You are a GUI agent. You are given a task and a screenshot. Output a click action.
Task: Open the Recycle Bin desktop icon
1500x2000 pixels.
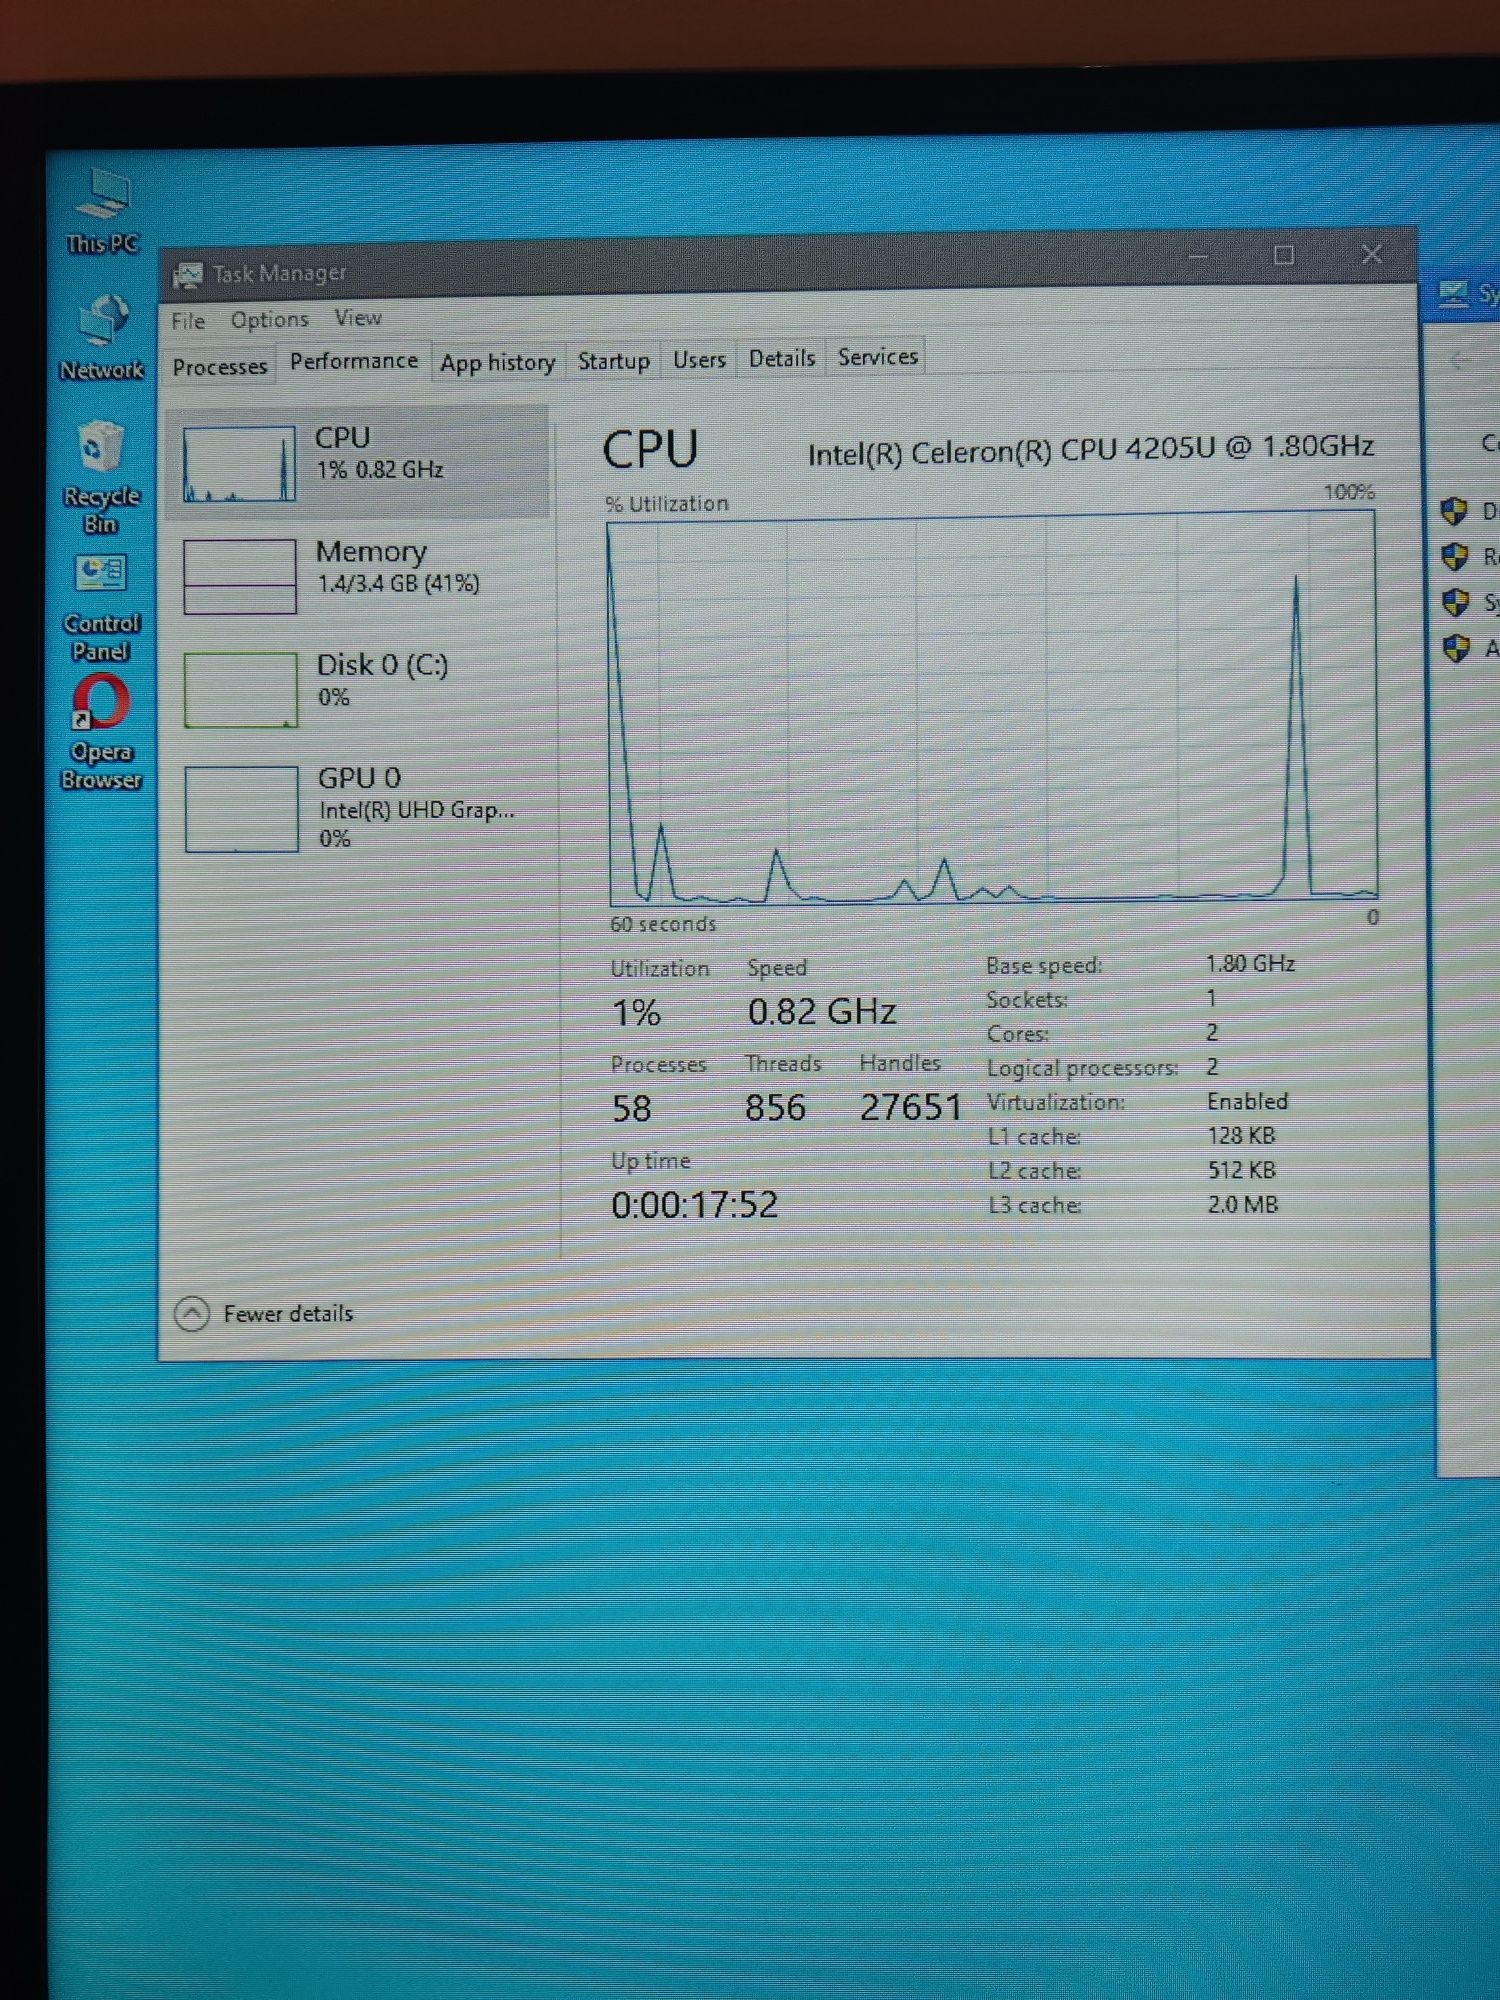pyautogui.click(x=101, y=478)
